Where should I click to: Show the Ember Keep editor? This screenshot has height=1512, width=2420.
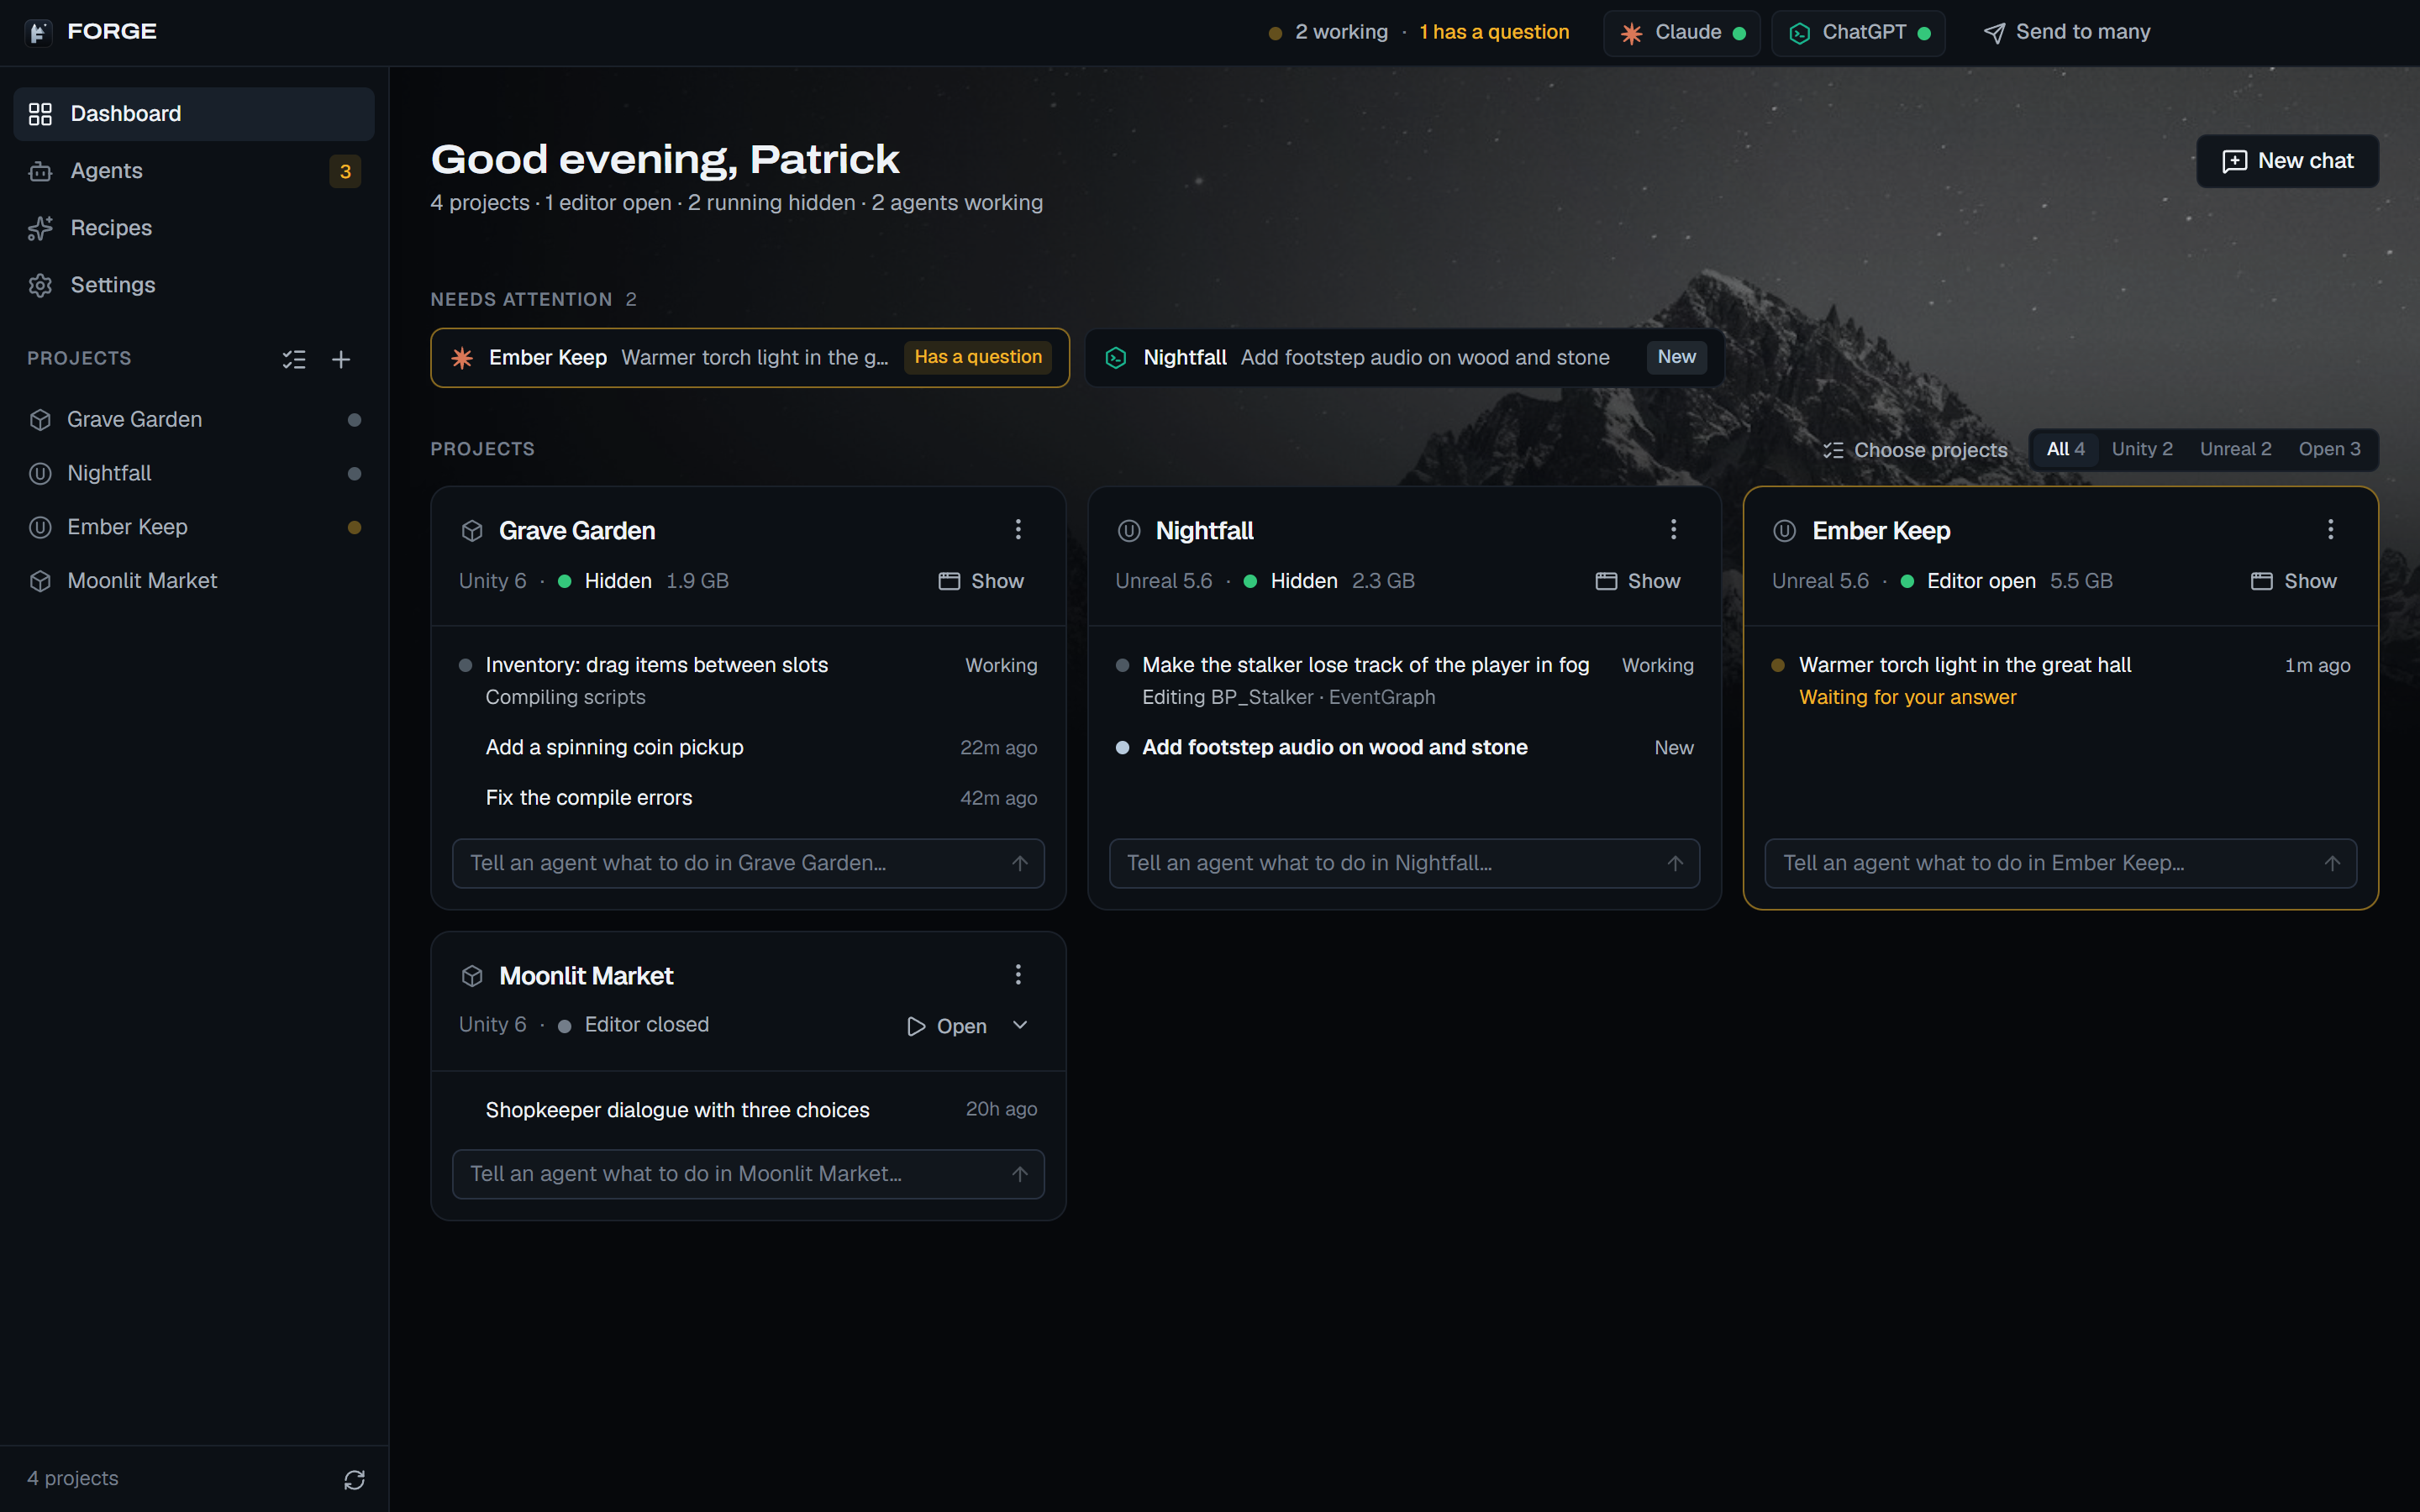point(2294,581)
